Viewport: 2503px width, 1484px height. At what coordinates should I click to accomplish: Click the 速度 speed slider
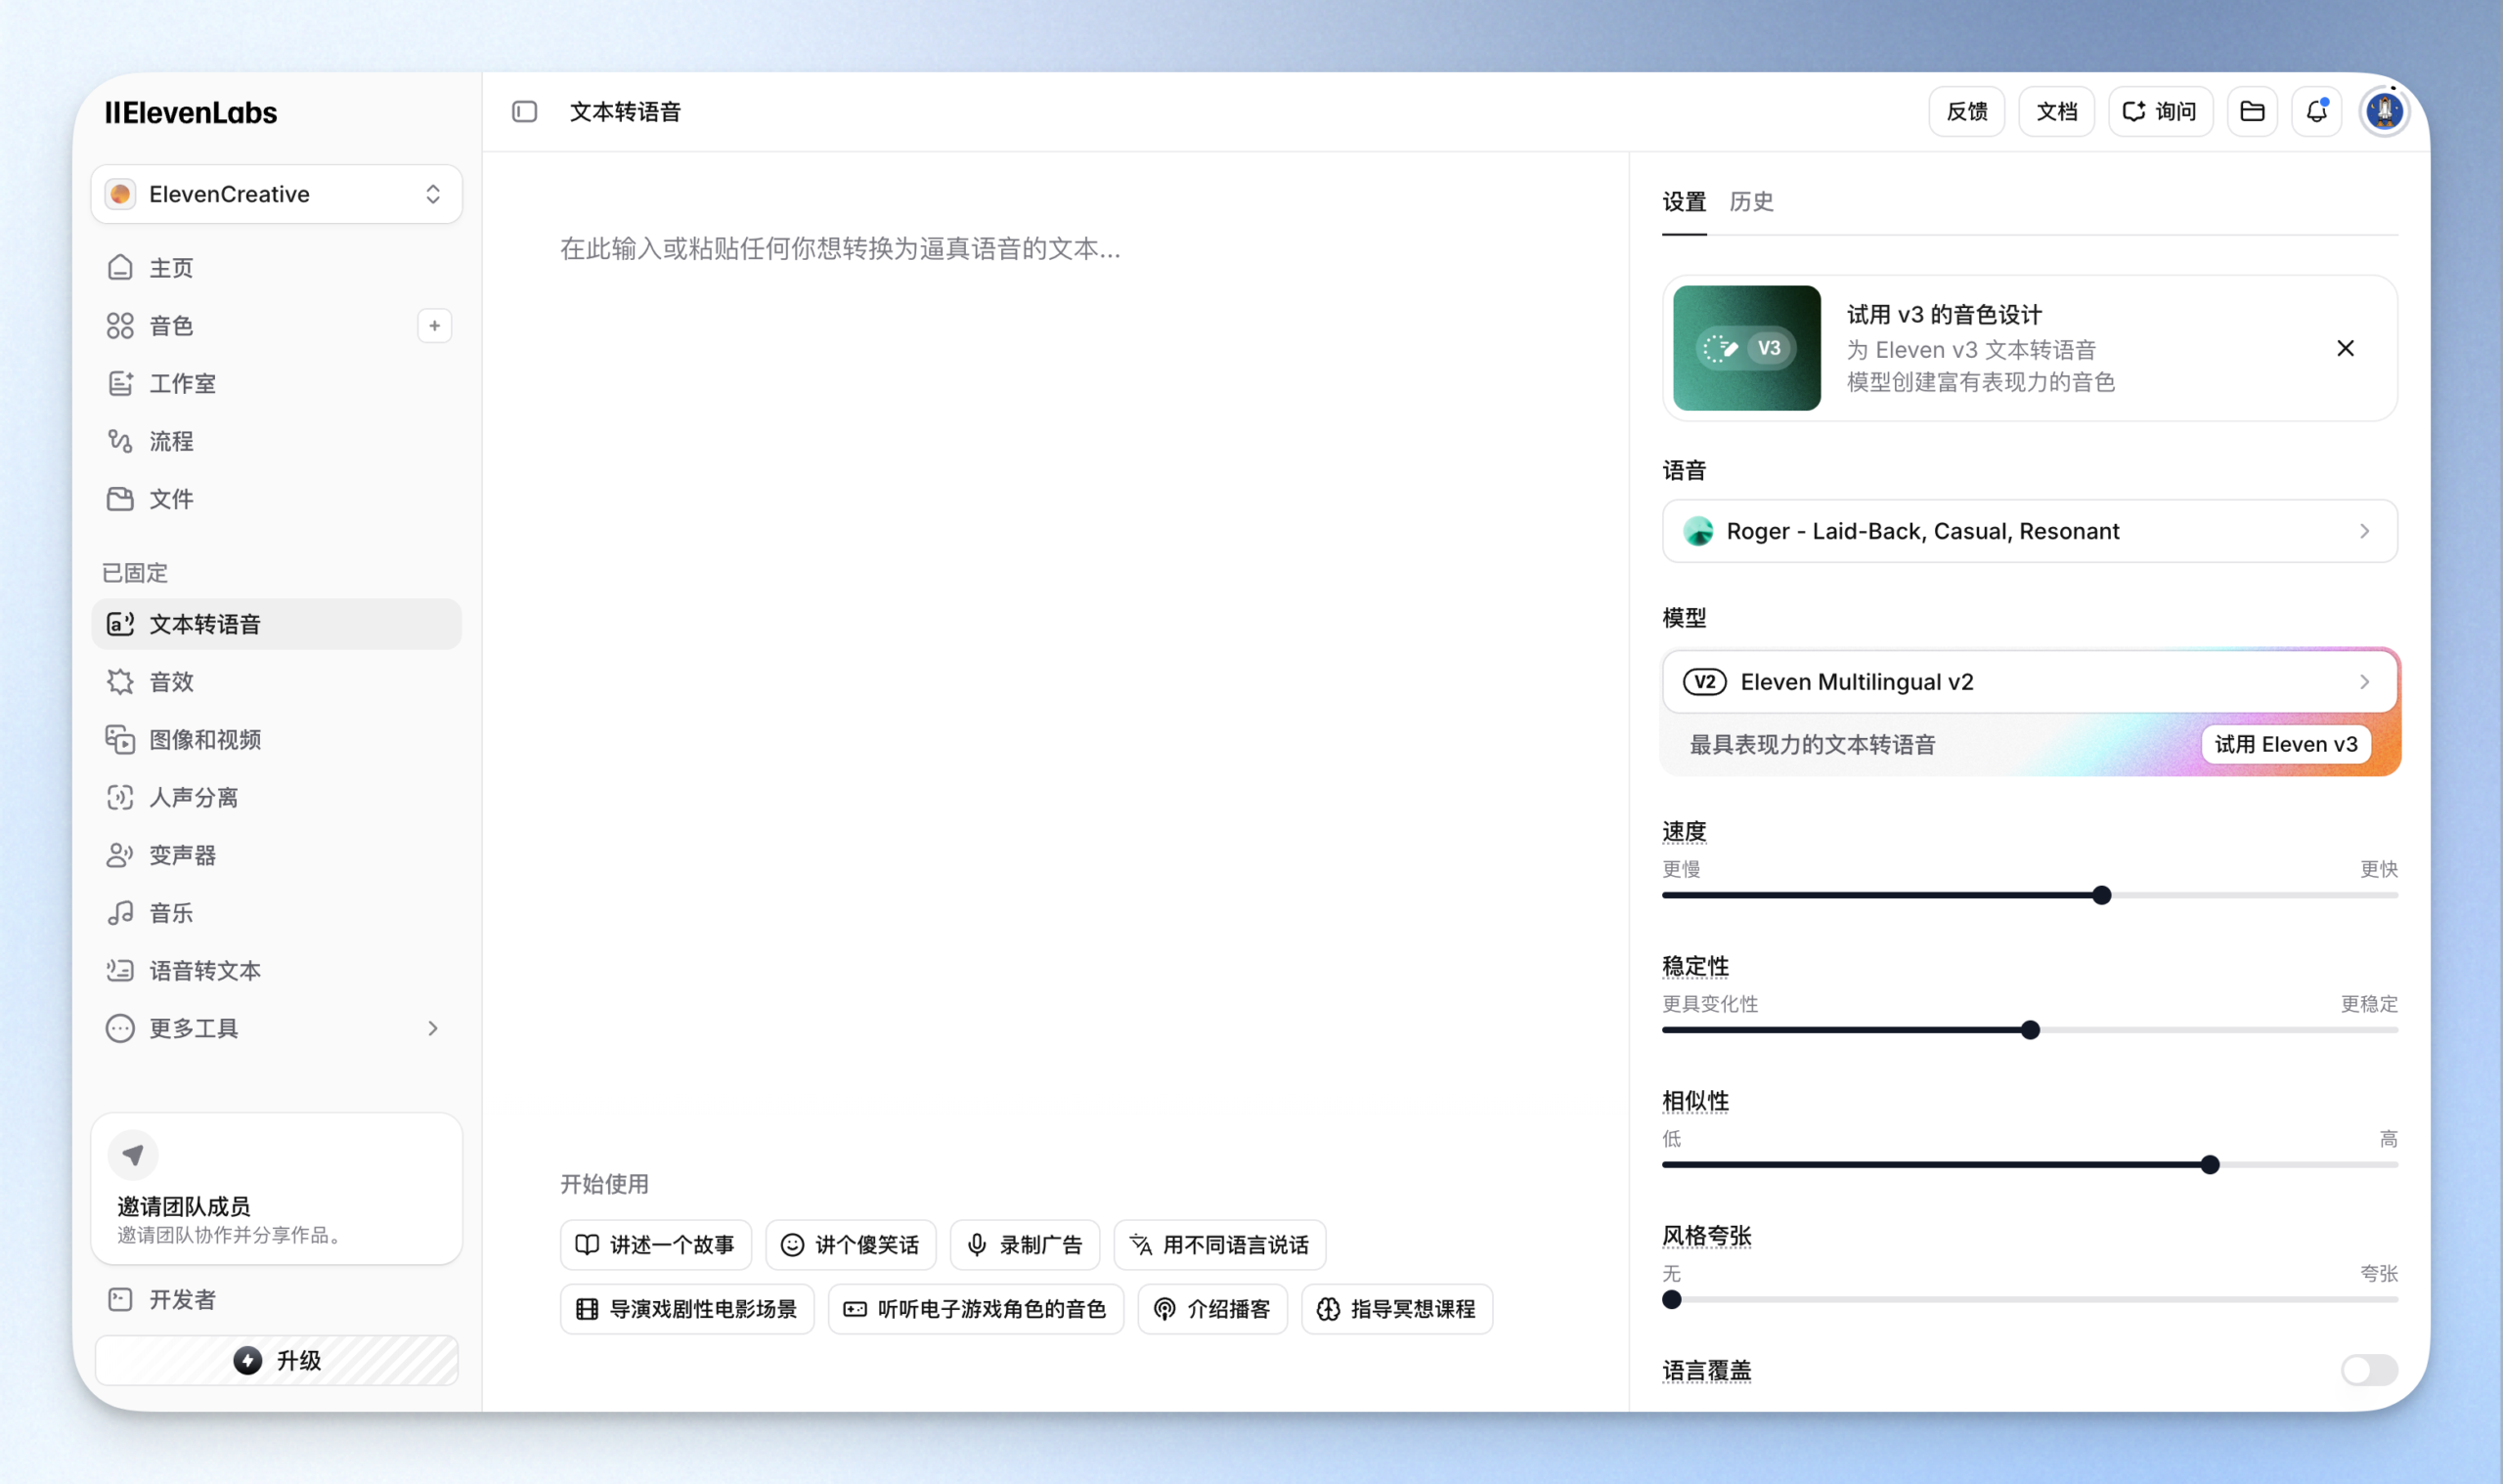pos(2029,895)
